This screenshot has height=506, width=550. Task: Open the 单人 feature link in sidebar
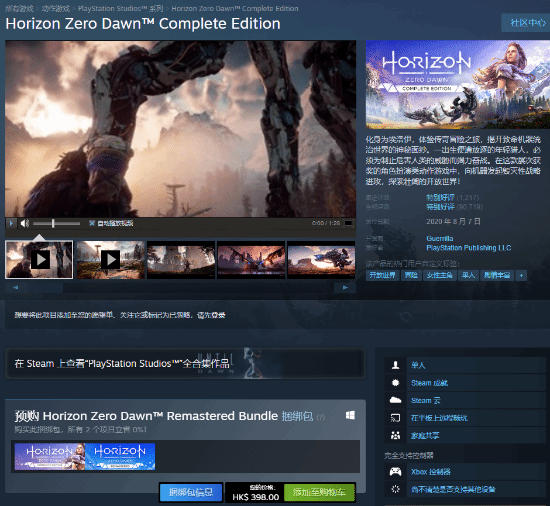coord(418,365)
